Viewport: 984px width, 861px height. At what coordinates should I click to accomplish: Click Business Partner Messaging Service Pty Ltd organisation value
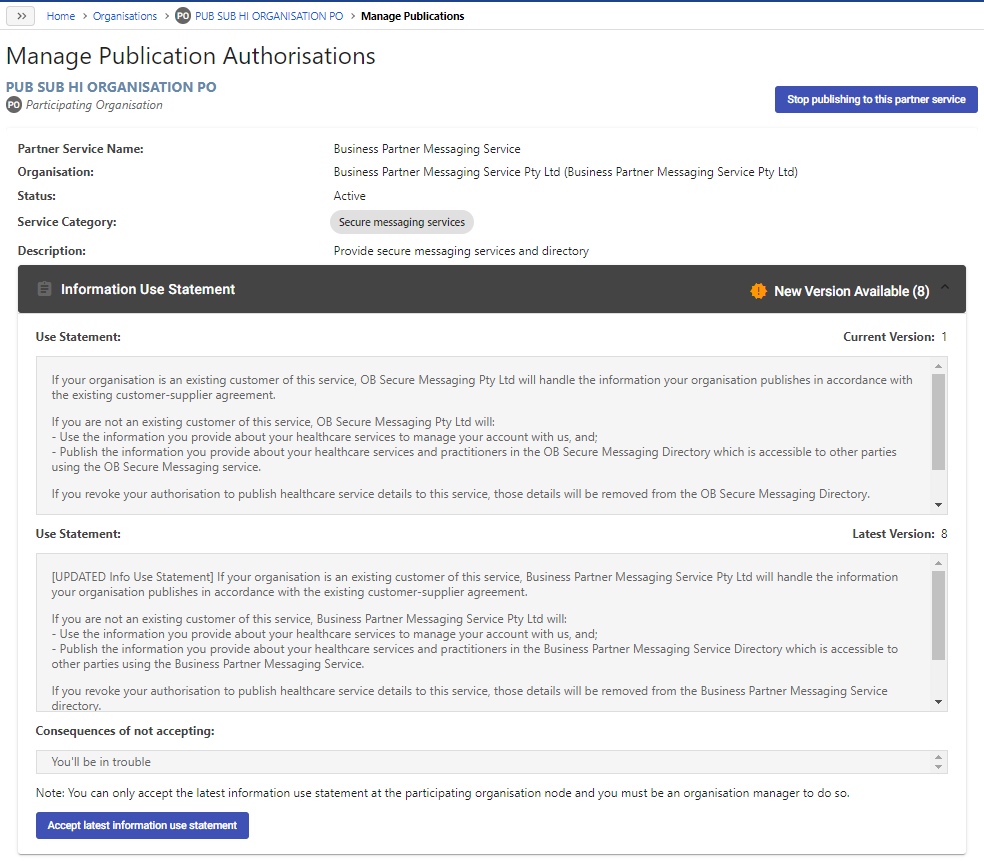coord(565,172)
